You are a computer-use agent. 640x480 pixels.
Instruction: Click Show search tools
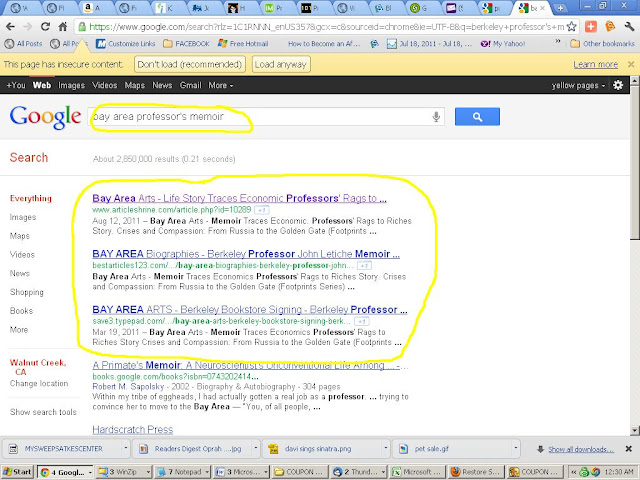43,412
